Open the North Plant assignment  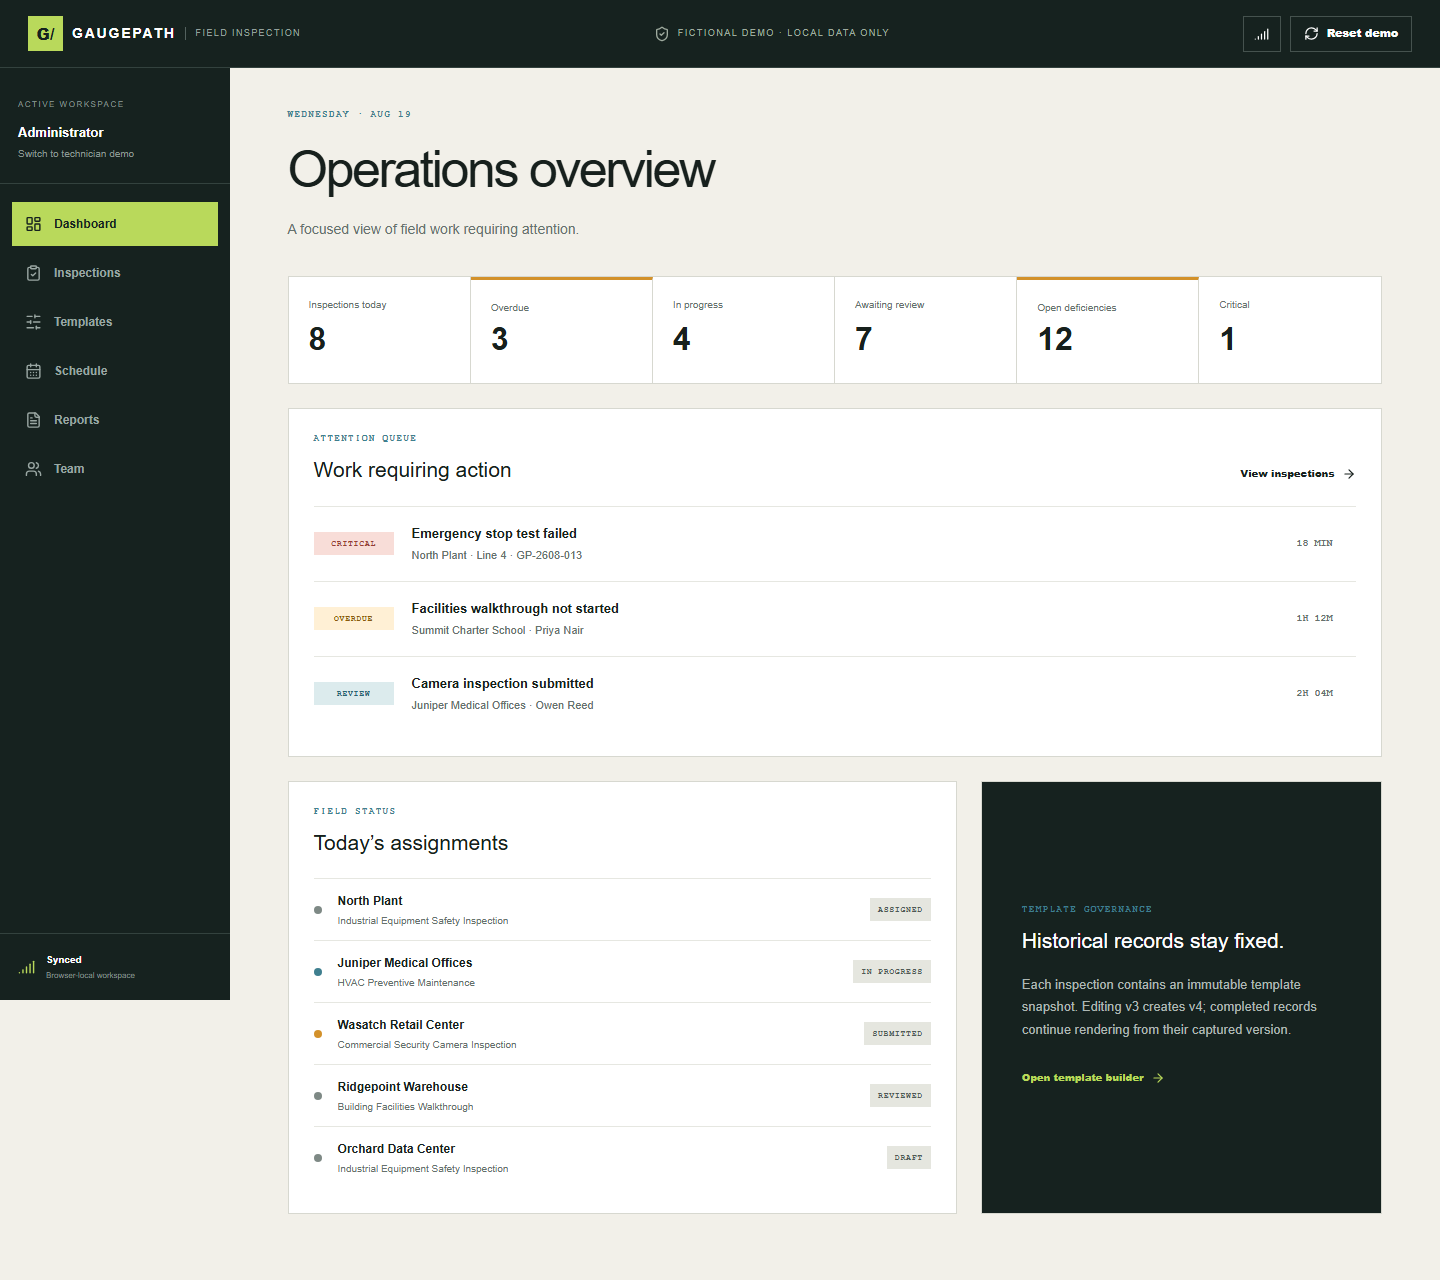coord(622,910)
